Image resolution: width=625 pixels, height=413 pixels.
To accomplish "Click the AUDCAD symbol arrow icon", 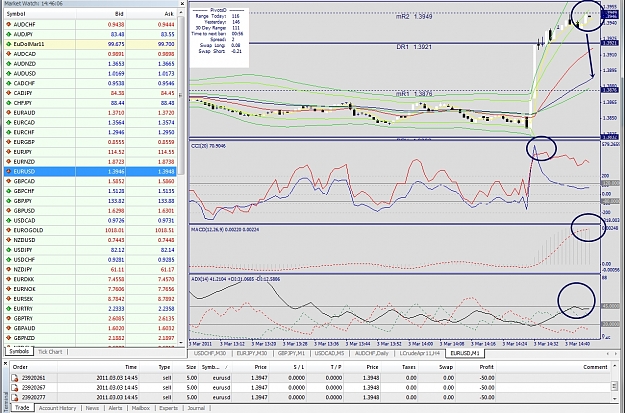I will [x=8, y=54].
